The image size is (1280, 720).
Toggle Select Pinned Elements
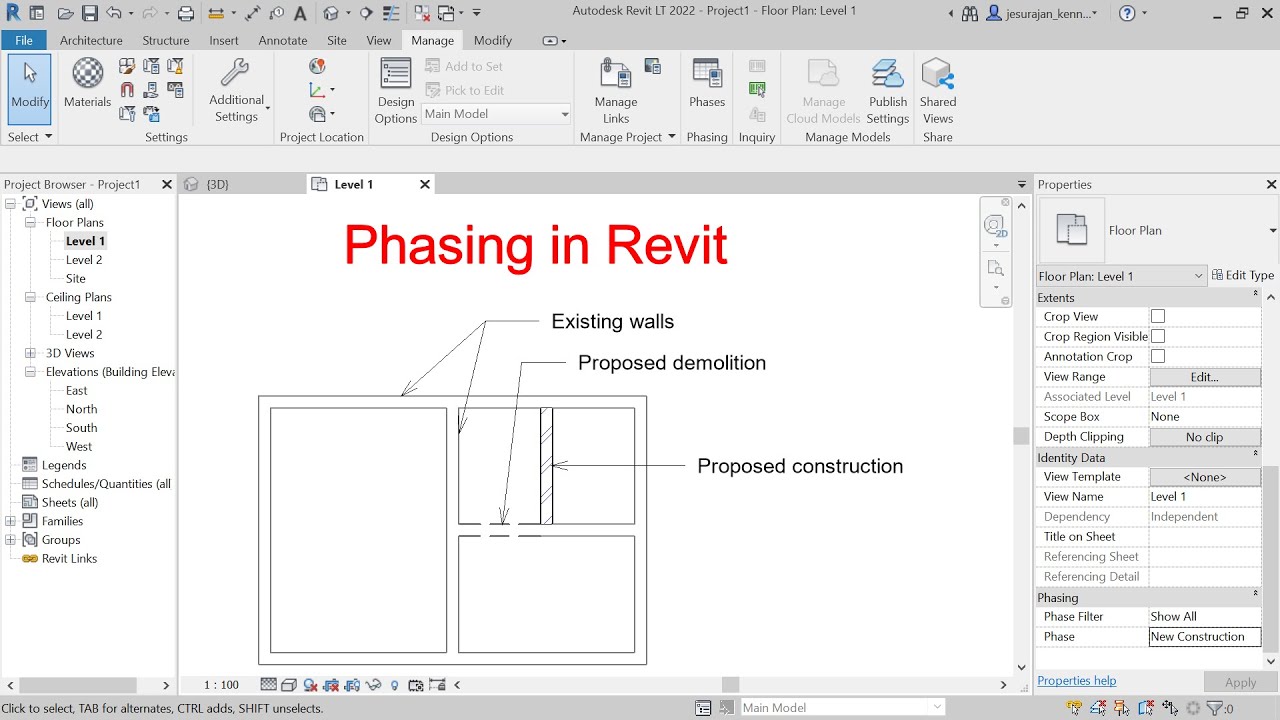pyautogui.click(x=1122, y=708)
